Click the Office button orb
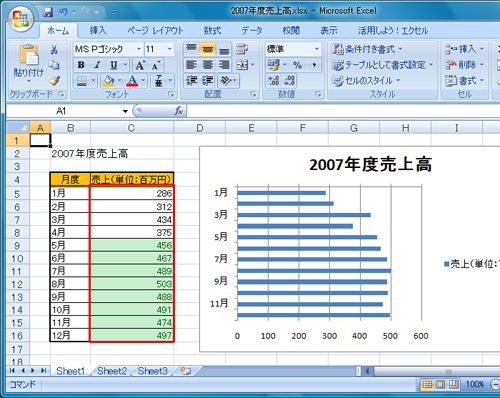The image size is (500, 398). tap(21, 19)
